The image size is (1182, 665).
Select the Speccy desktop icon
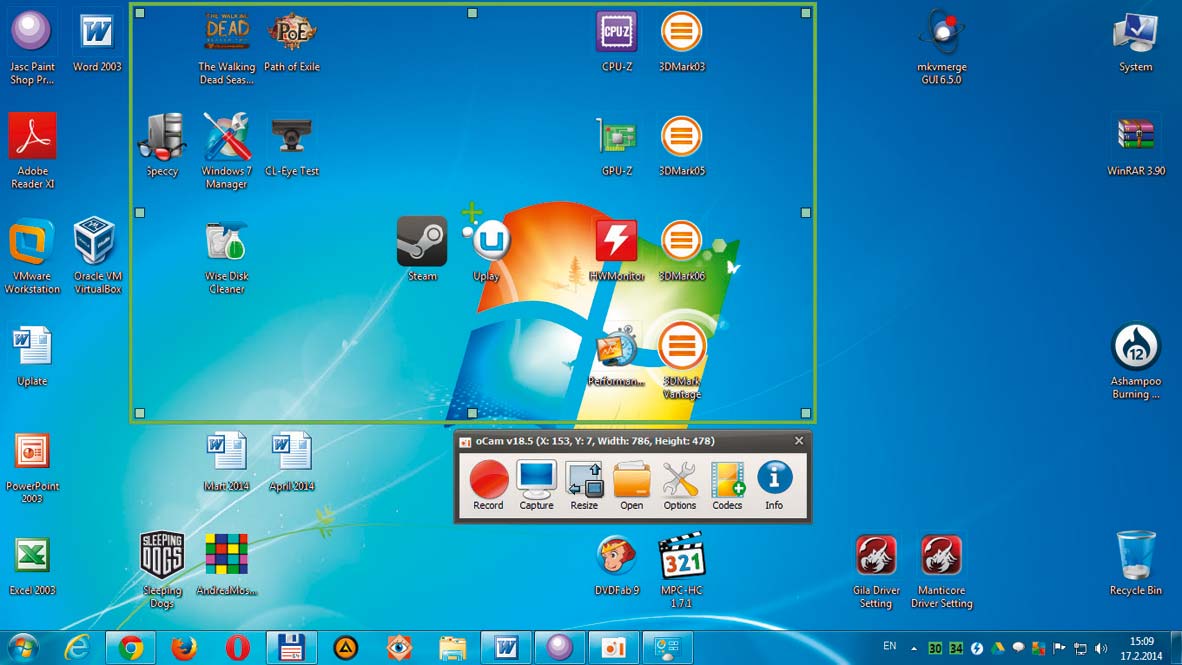(162, 146)
